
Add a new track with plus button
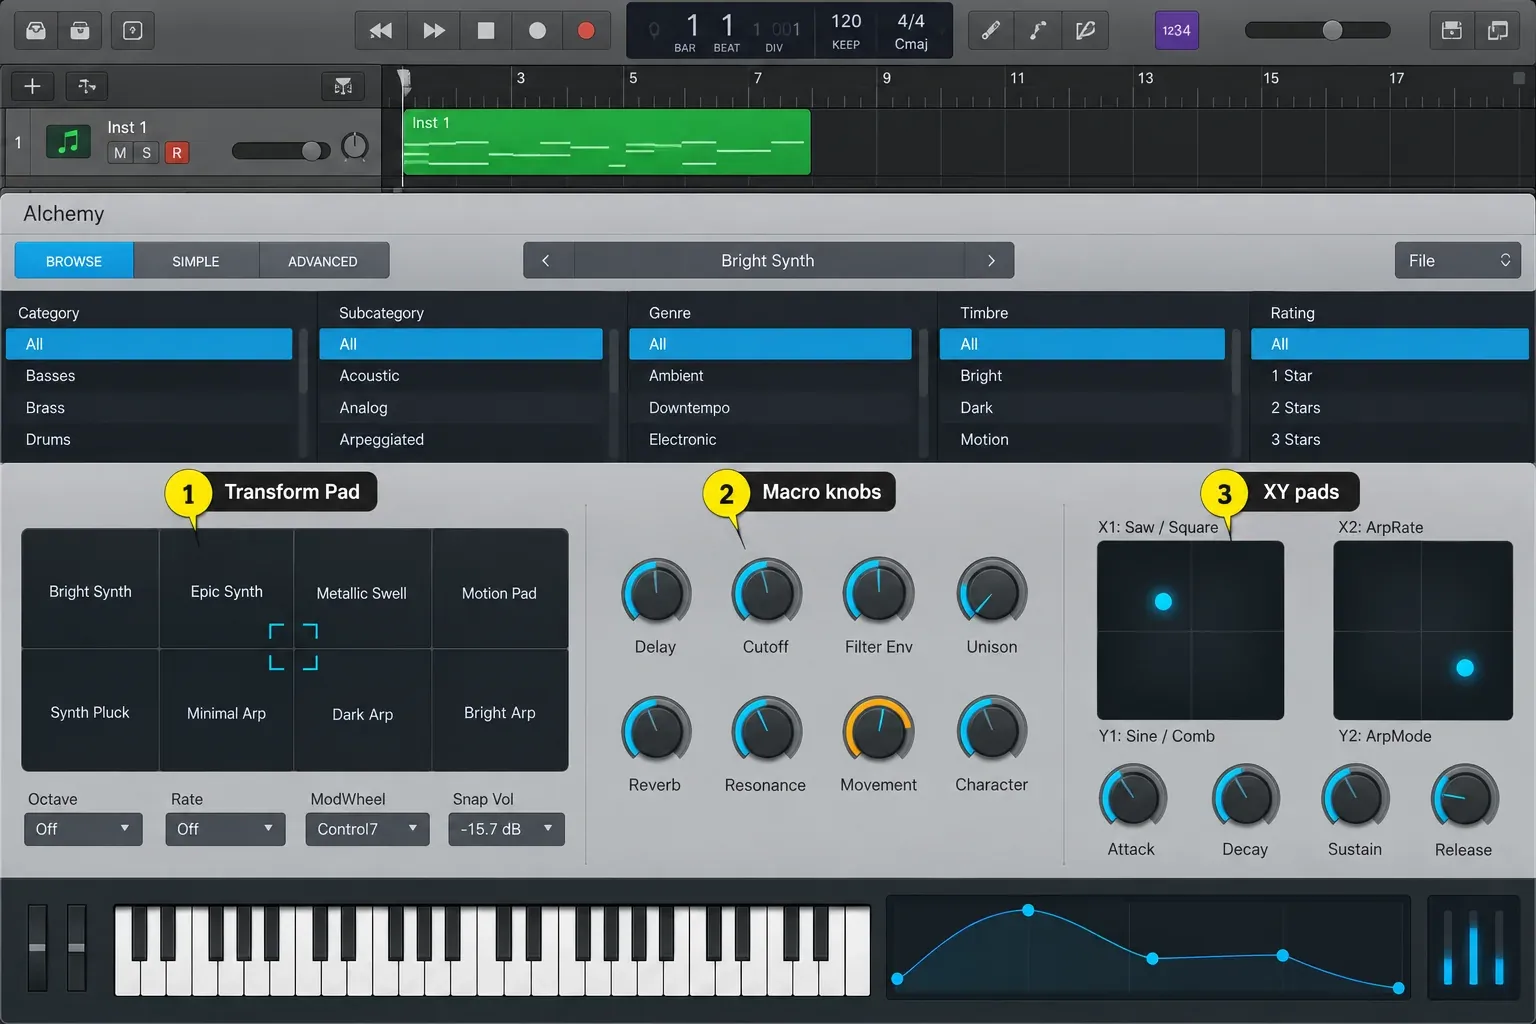(x=32, y=86)
